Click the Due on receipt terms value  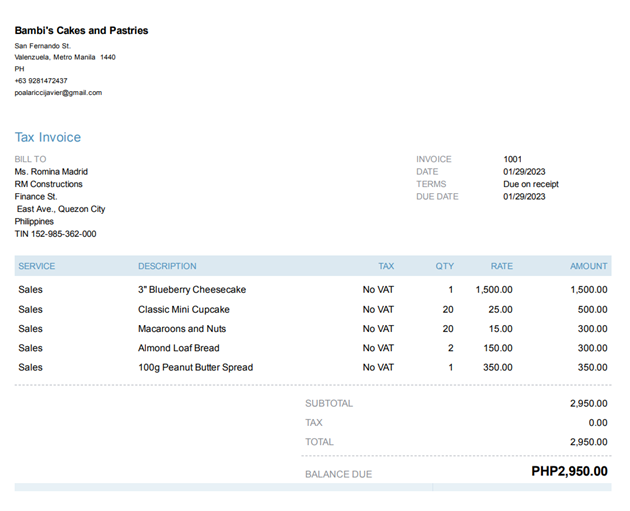click(531, 184)
